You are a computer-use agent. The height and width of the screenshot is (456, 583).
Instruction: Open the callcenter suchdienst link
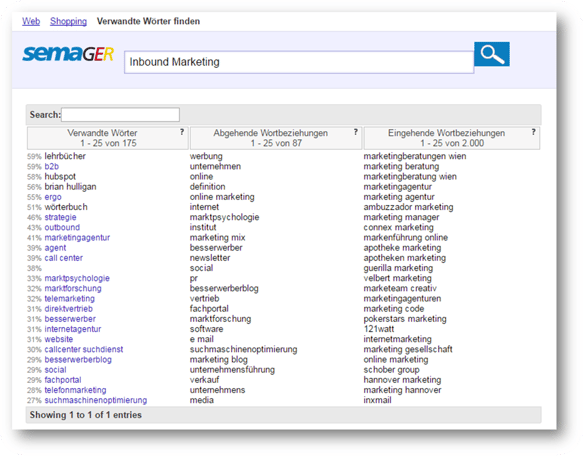click(84, 349)
